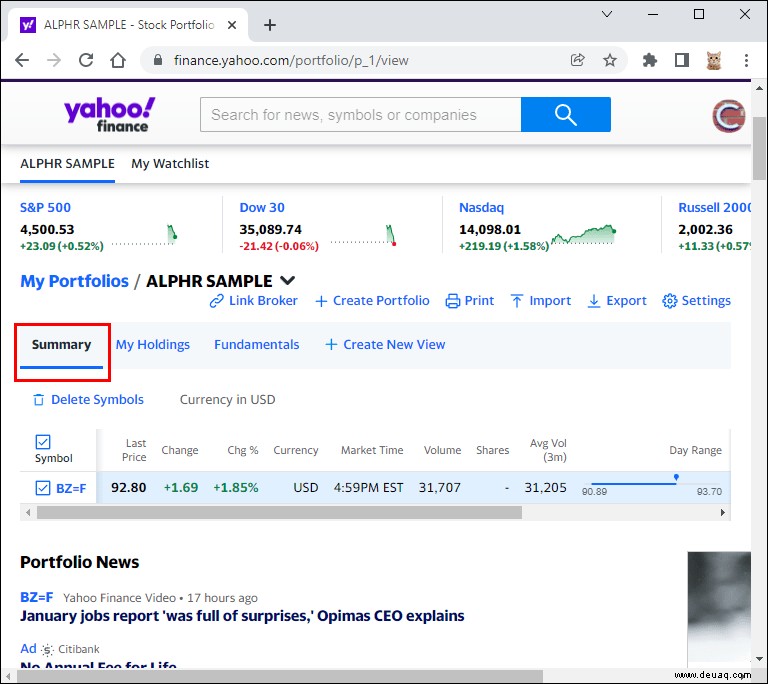The image size is (768, 684).
Task: Toggle the select-all checkbox above Symbol
Action: 43,441
